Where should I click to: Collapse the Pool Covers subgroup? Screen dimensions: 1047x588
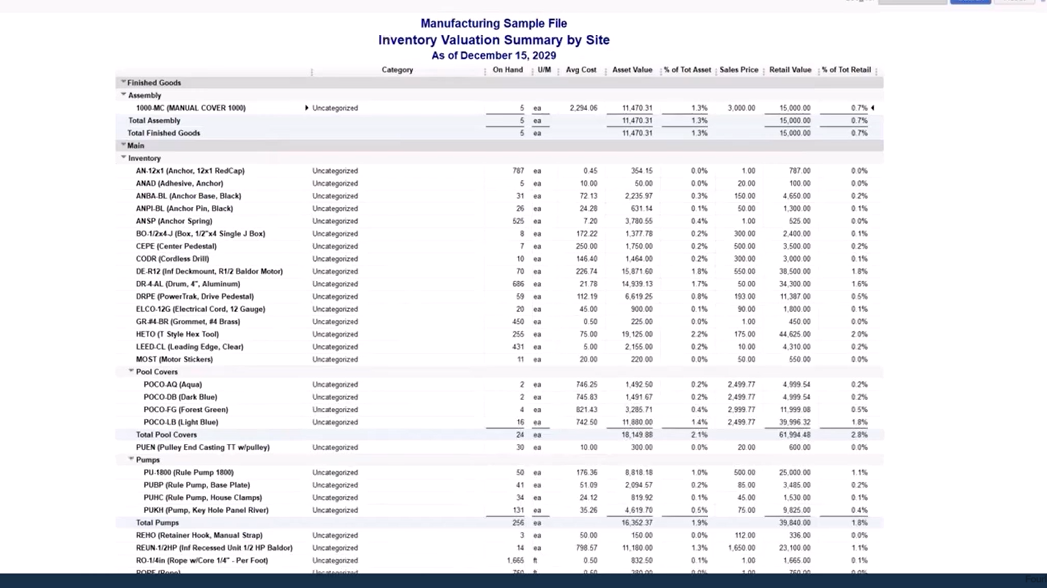click(131, 372)
